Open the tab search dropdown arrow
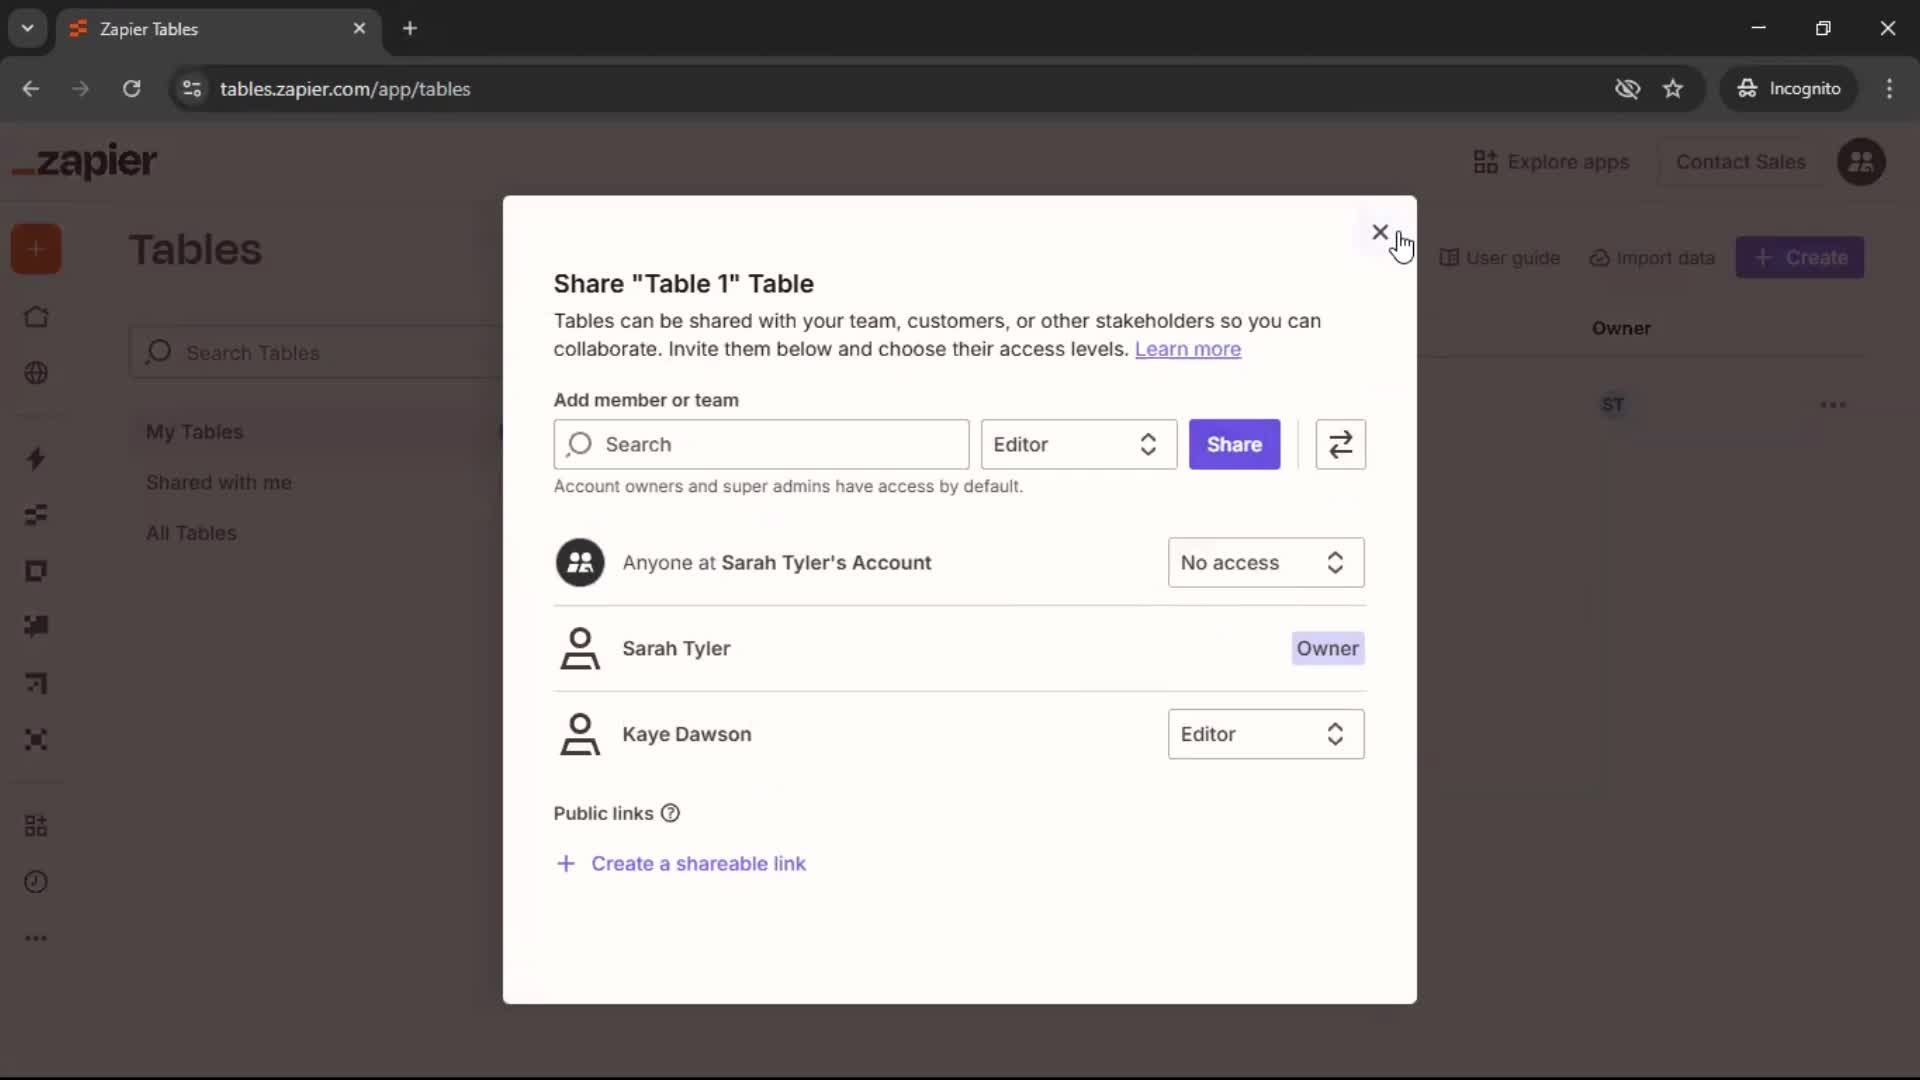1920x1080 pixels. tap(28, 29)
